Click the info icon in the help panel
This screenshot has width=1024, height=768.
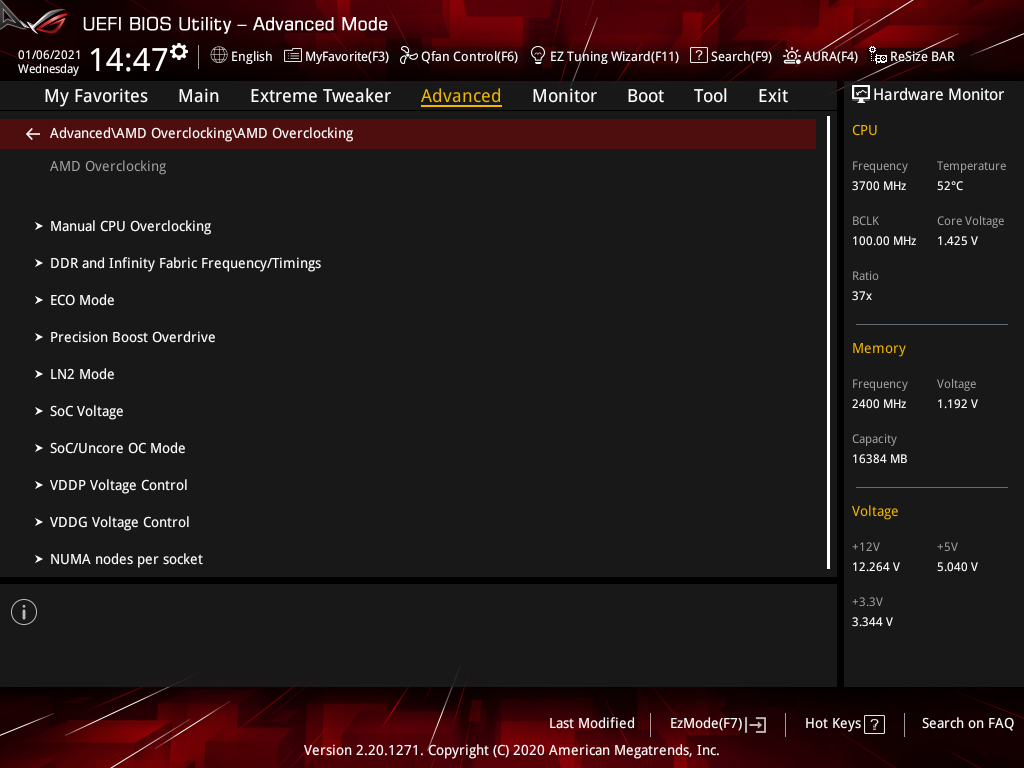[x=24, y=612]
